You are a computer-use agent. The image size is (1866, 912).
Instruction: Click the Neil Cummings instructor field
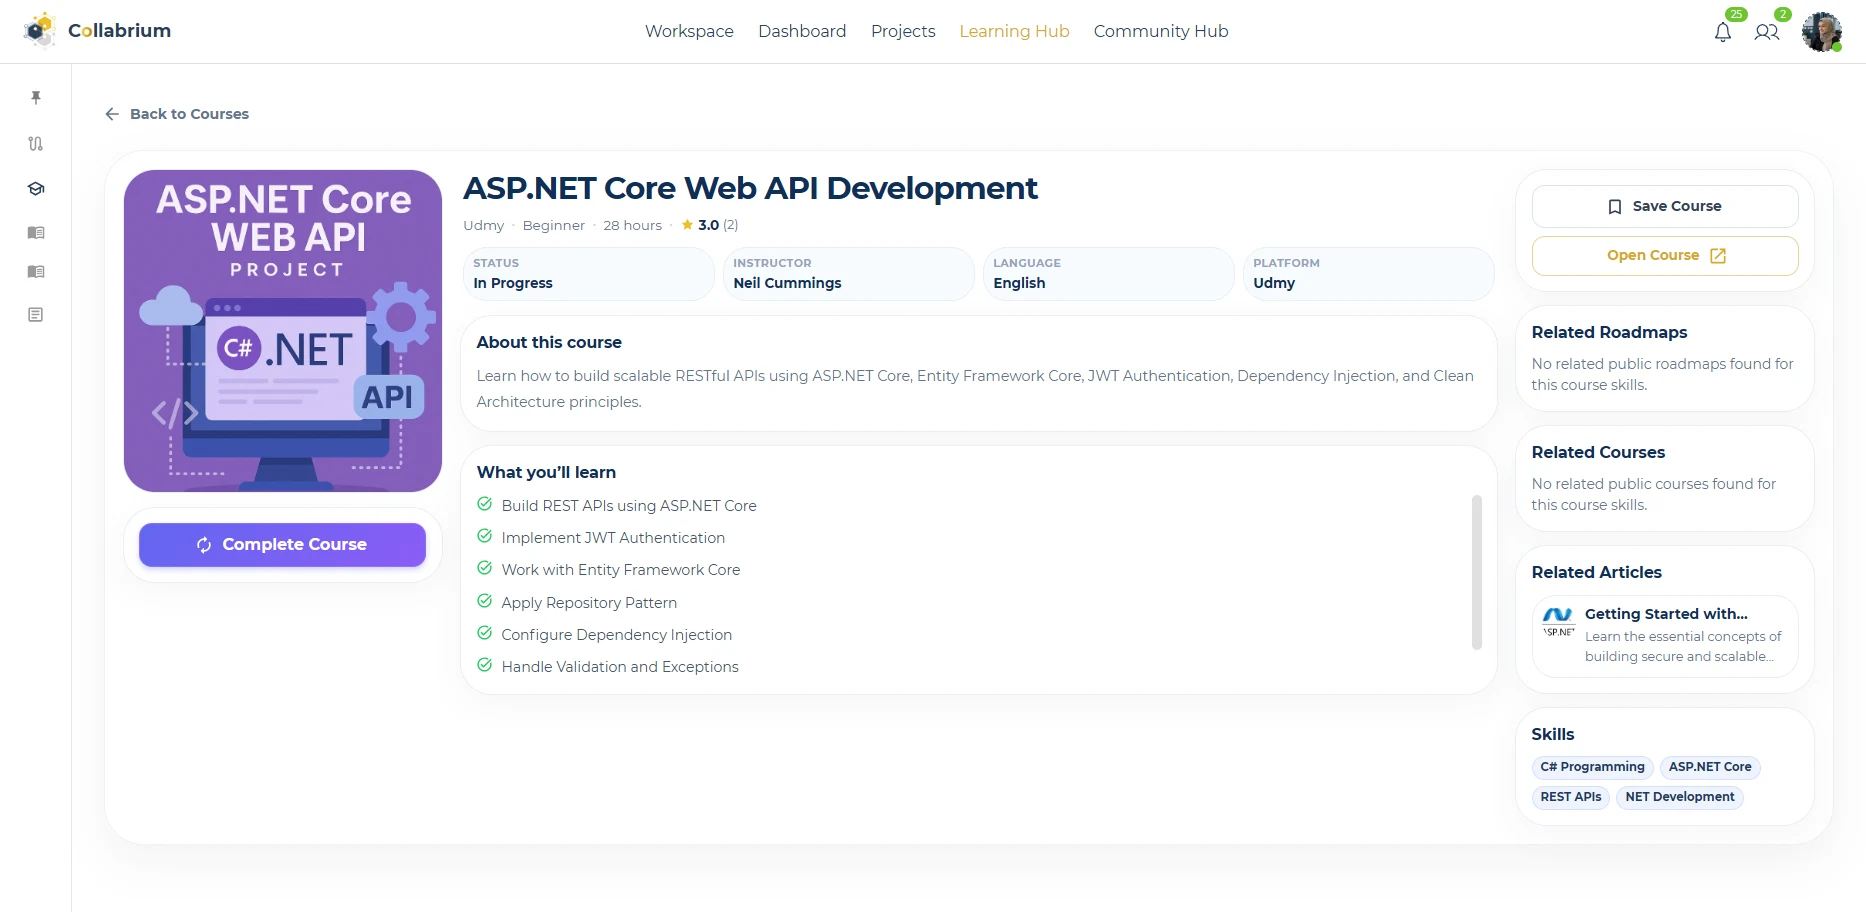click(x=848, y=273)
